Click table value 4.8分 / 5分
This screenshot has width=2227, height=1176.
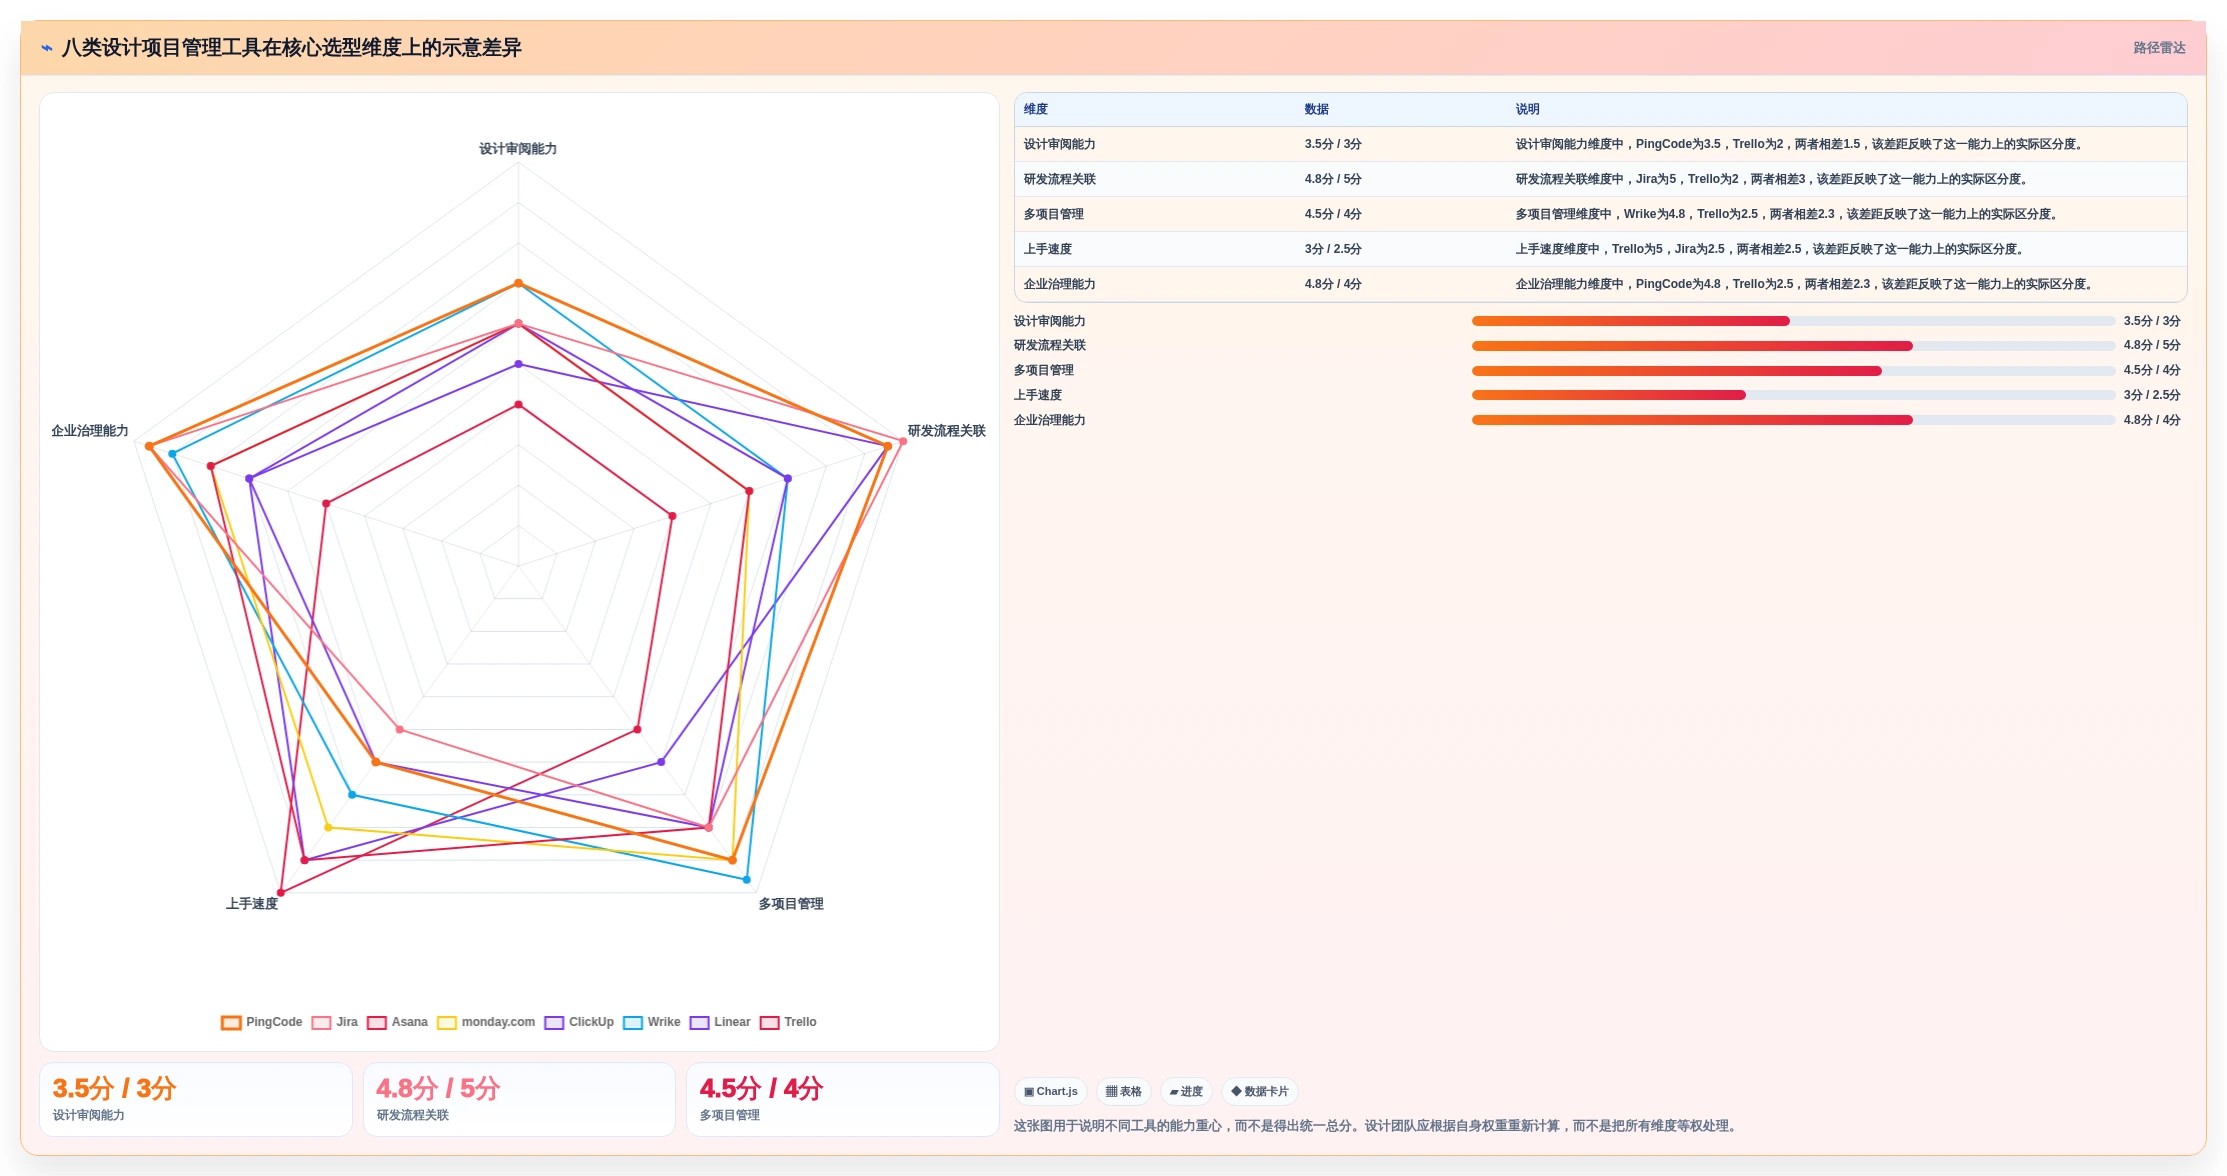click(x=1332, y=179)
